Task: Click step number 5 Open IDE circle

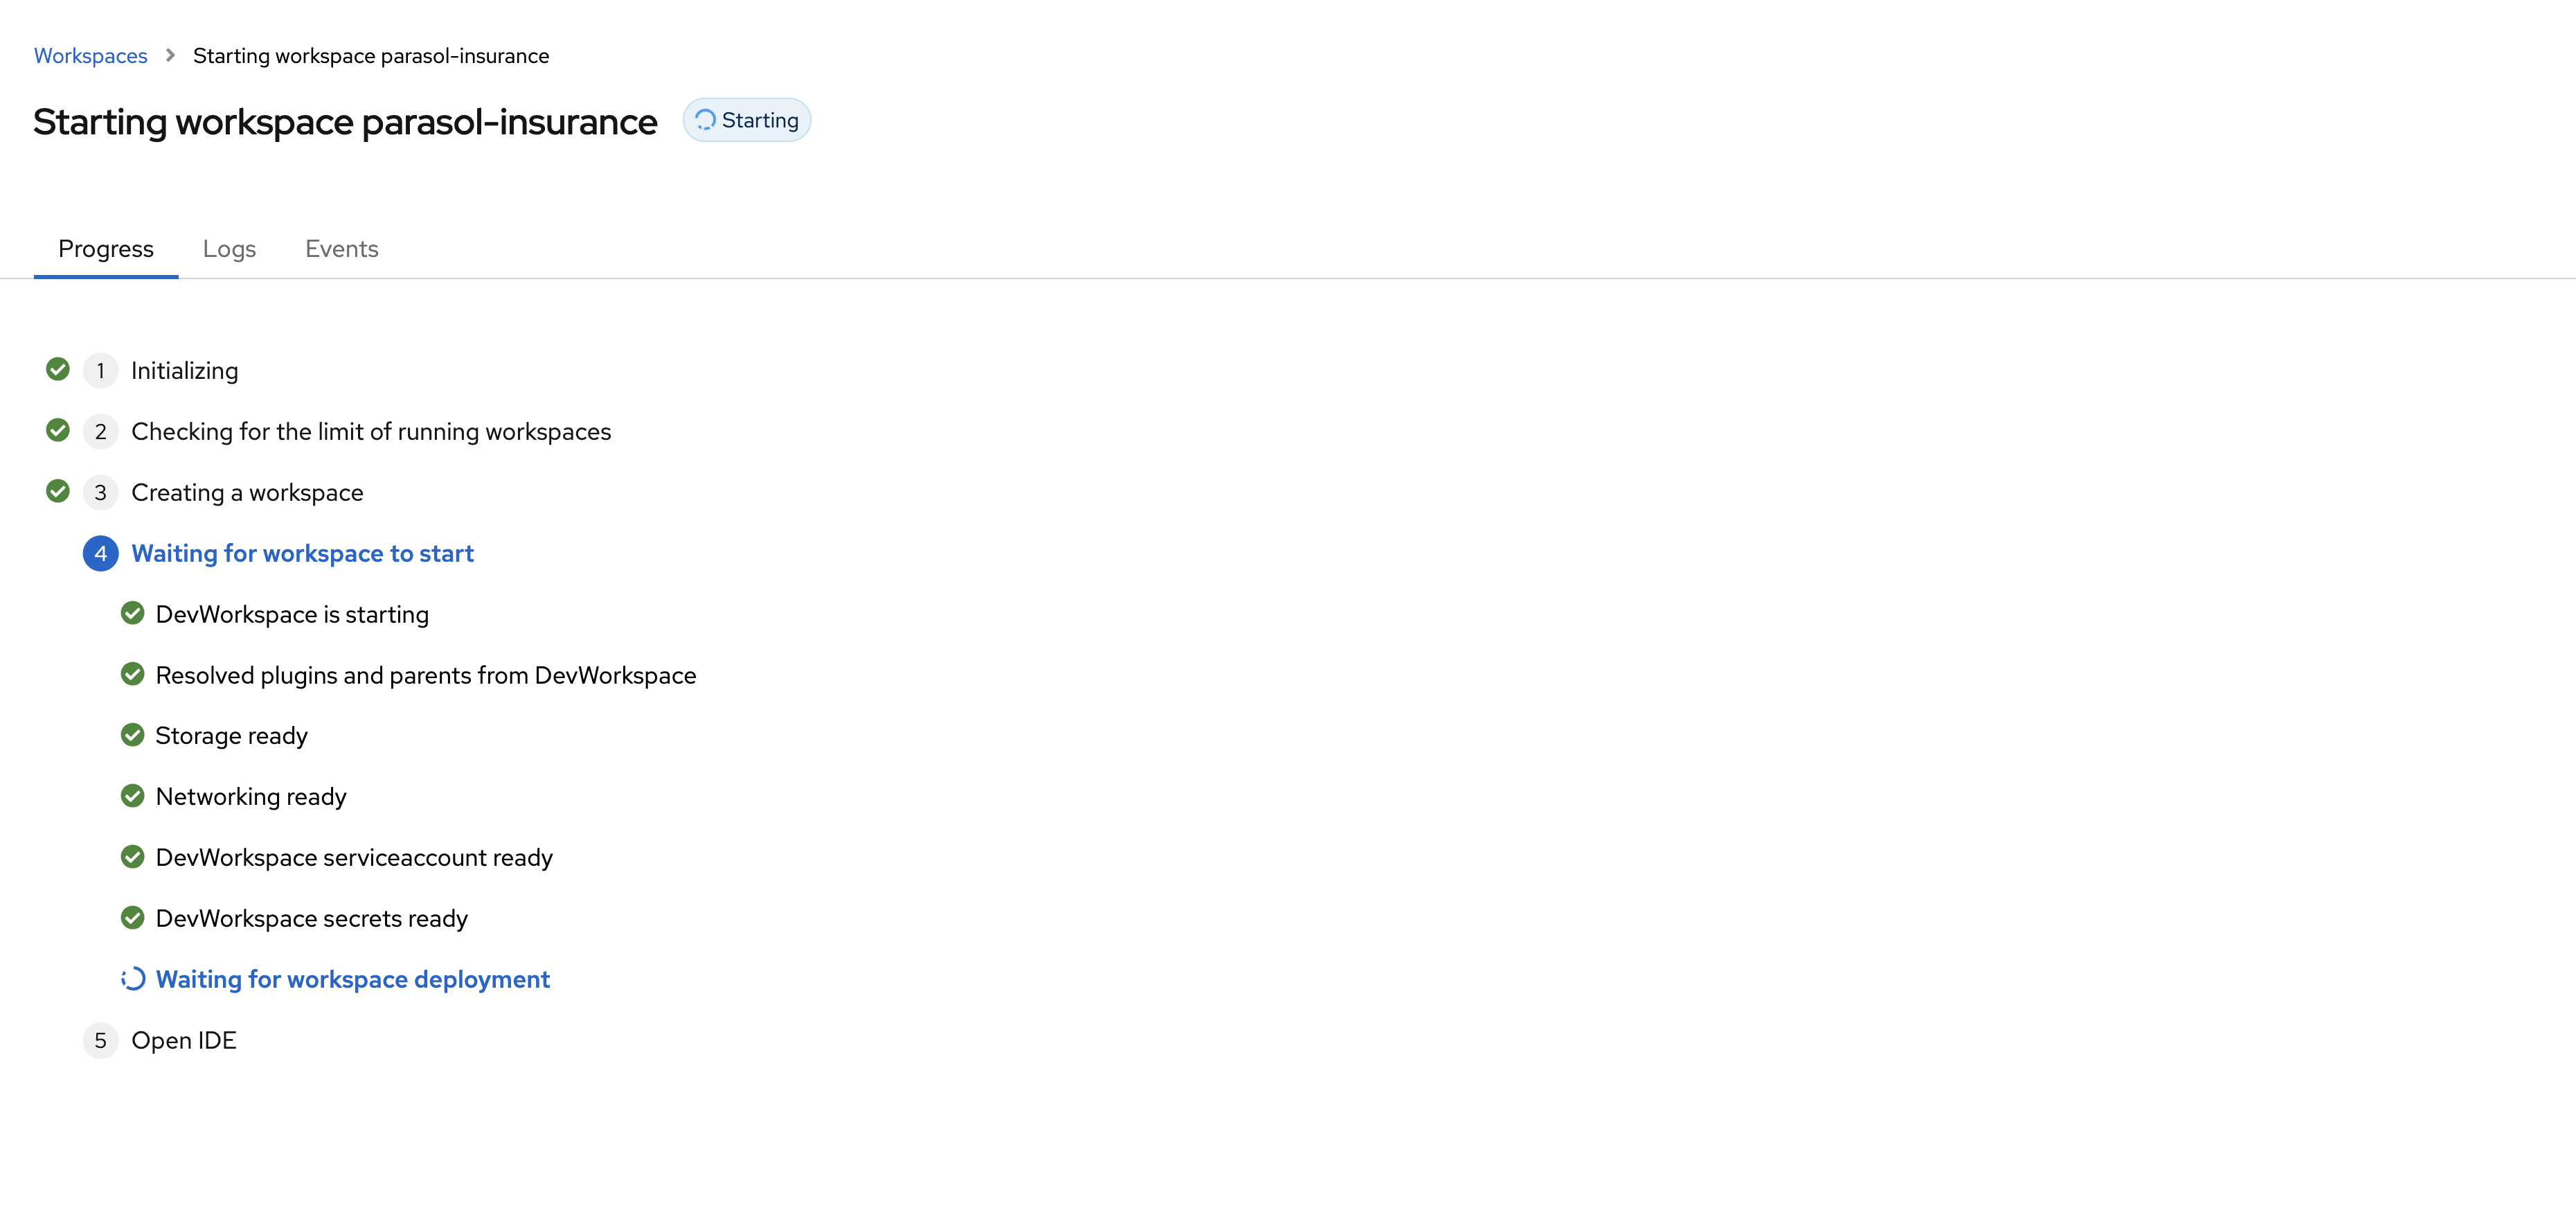Action: (100, 1040)
